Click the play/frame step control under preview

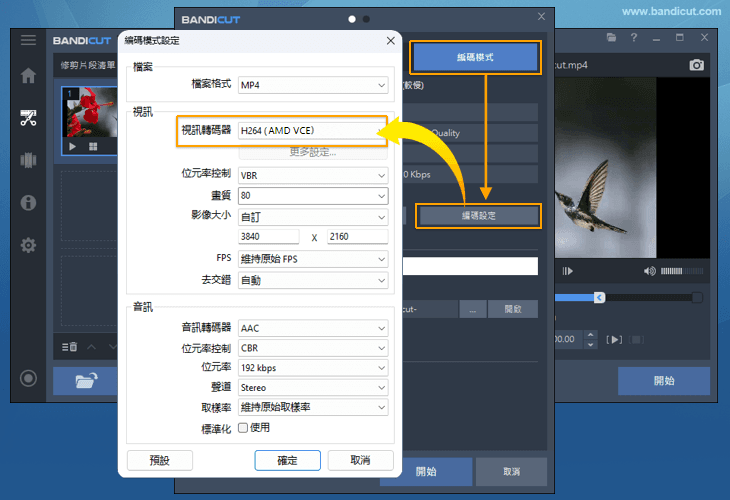(x=568, y=271)
